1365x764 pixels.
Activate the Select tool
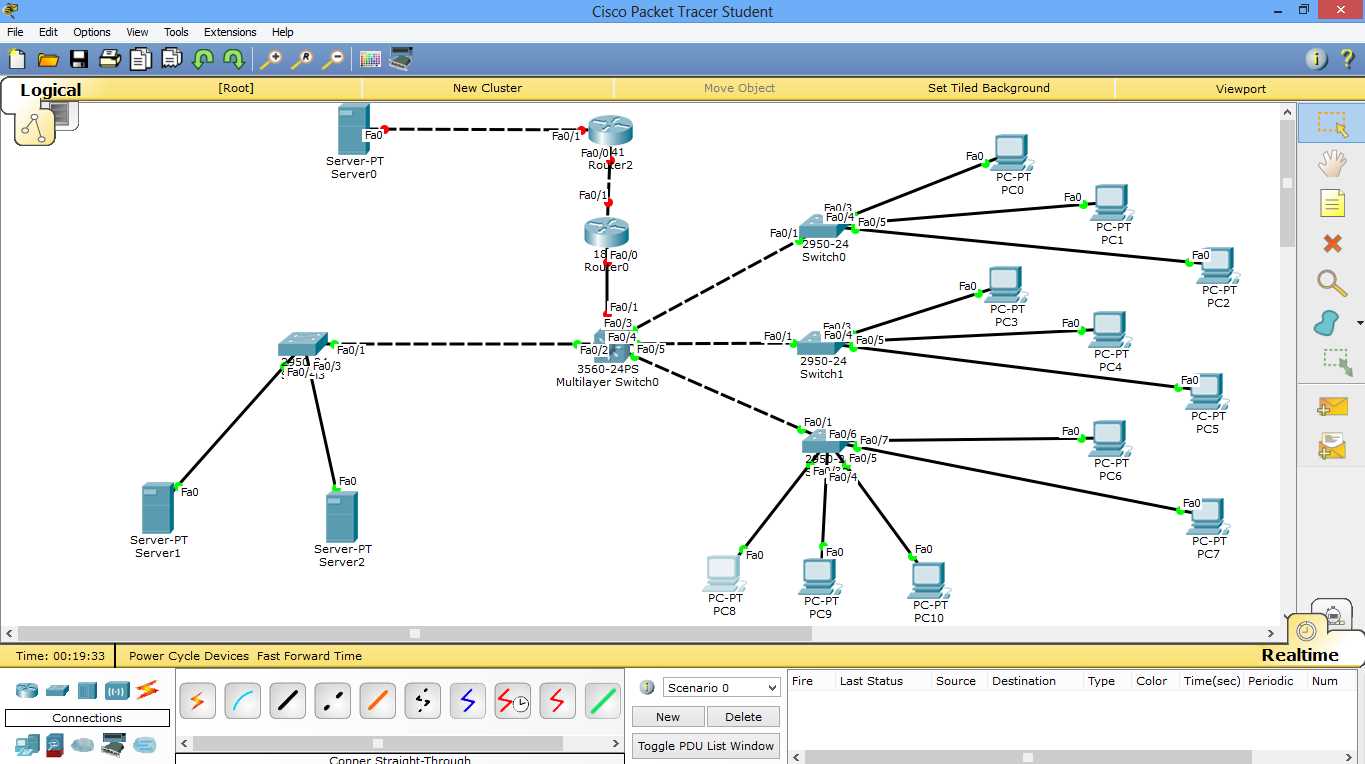coord(1331,123)
